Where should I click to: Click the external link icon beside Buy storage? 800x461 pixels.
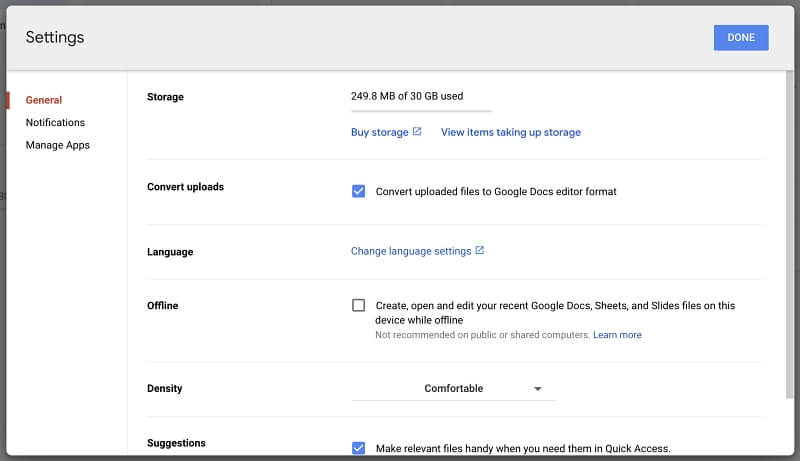[417, 132]
